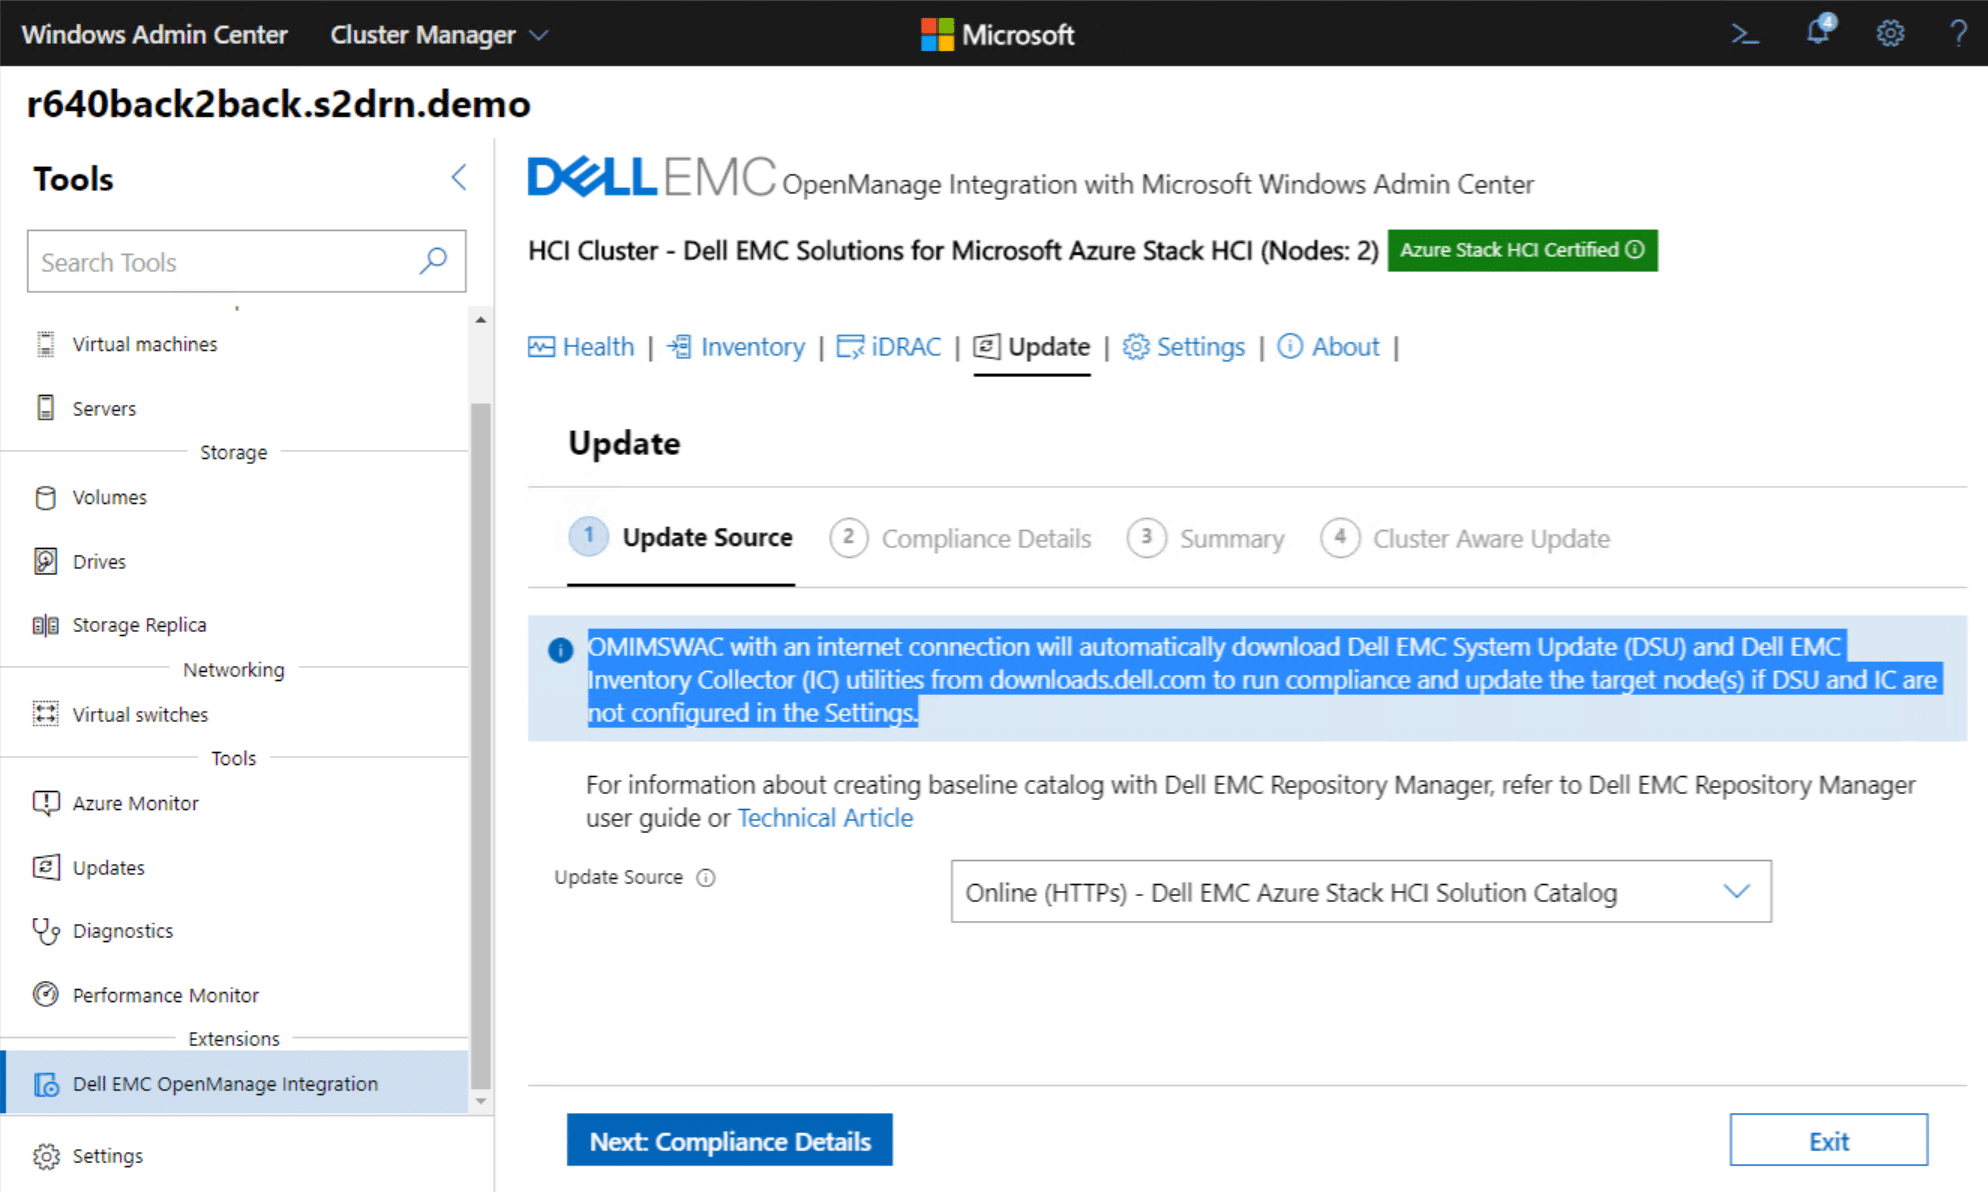Click the search magnifier icon
The image size is (1988, 1192).
433,261
